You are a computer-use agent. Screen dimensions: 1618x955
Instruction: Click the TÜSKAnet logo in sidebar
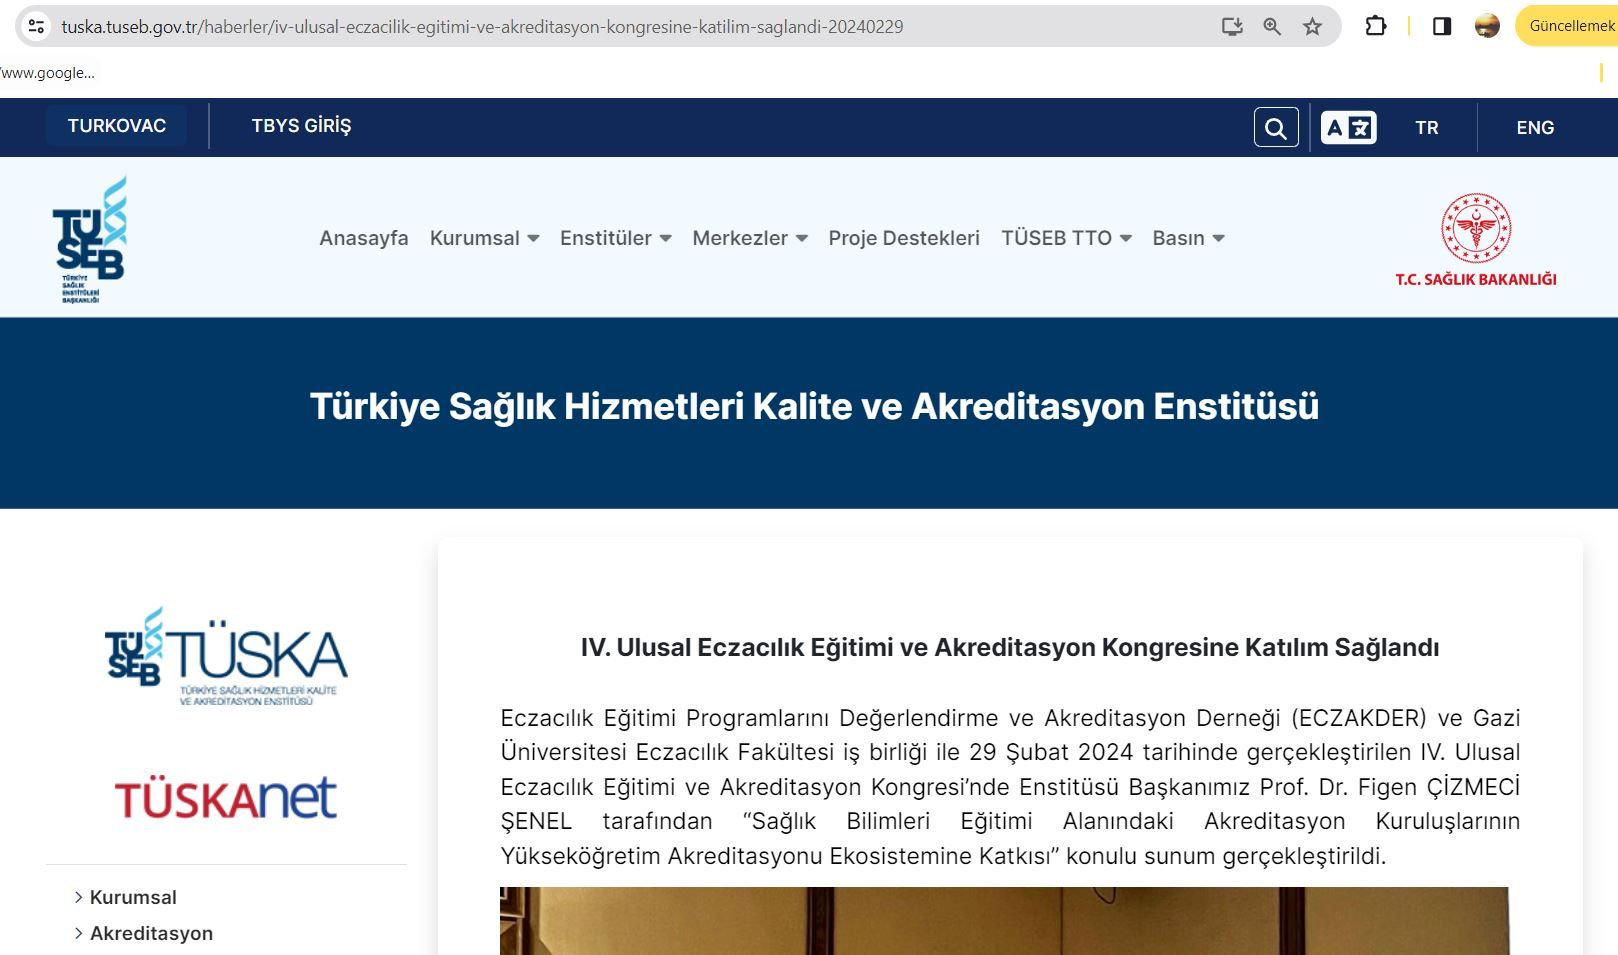pyautogui.click(x=226, y=797)
